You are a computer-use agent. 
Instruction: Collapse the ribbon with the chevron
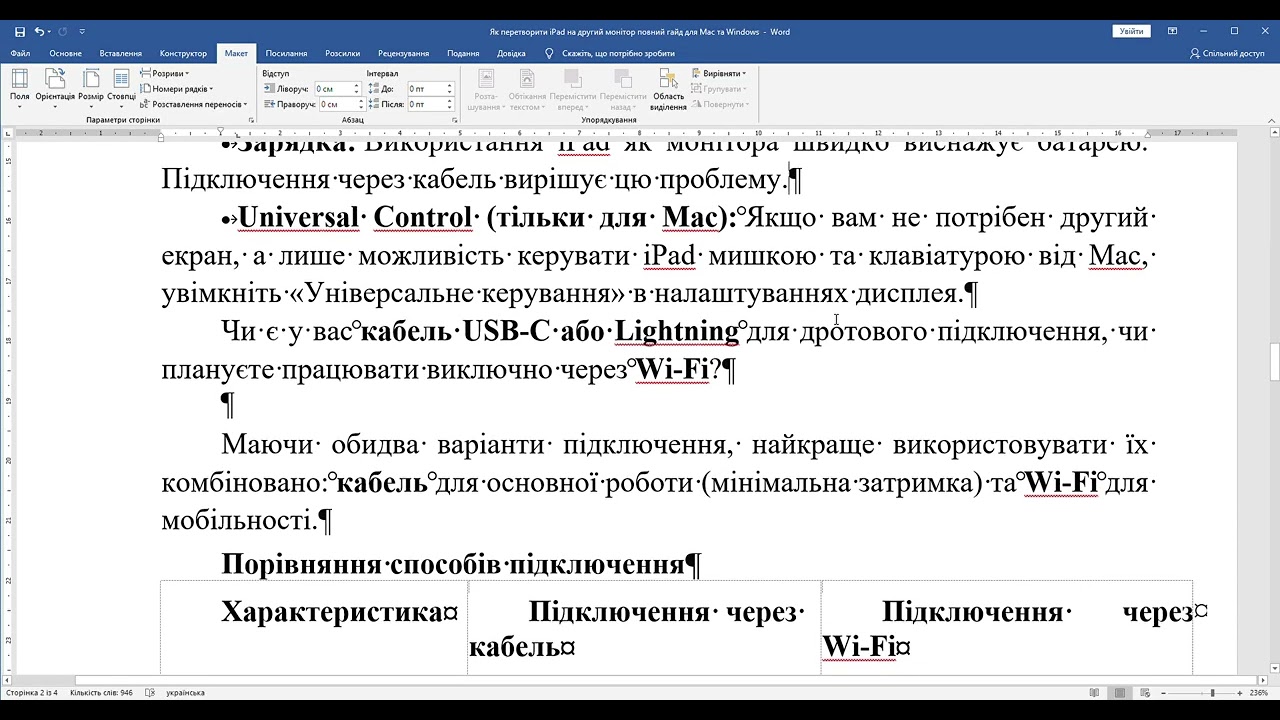tap(1270, 120)
